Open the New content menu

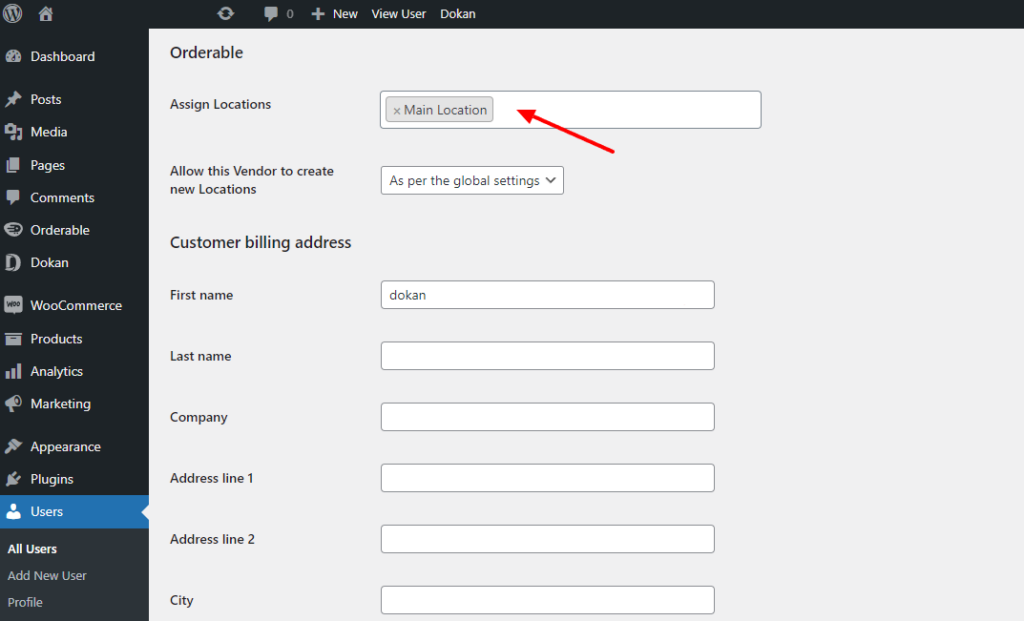click(x=334, y=13)
